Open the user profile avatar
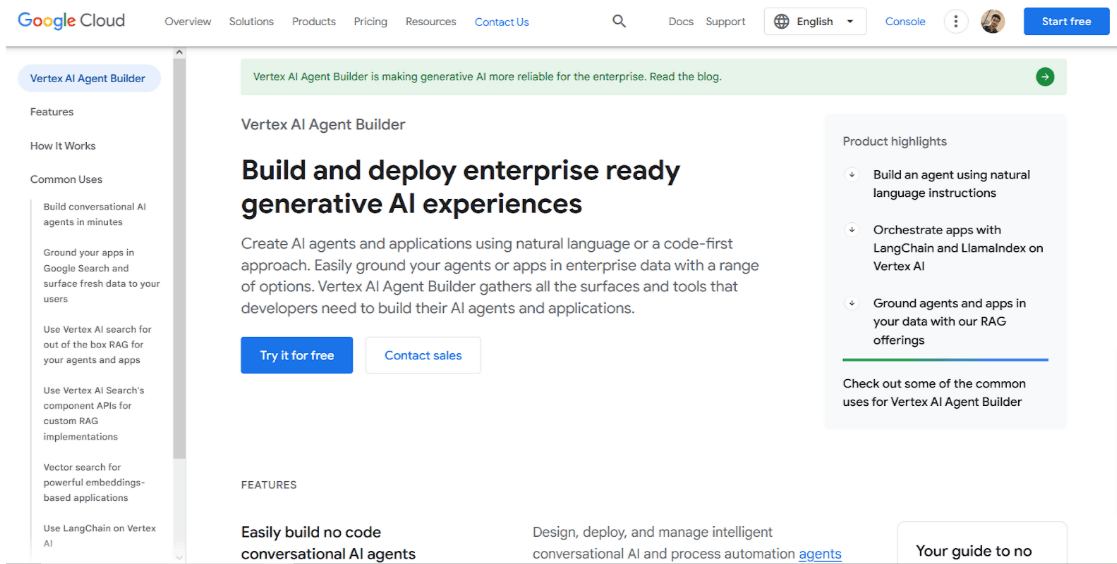1117x564 pixels. (x=993, y=21)
